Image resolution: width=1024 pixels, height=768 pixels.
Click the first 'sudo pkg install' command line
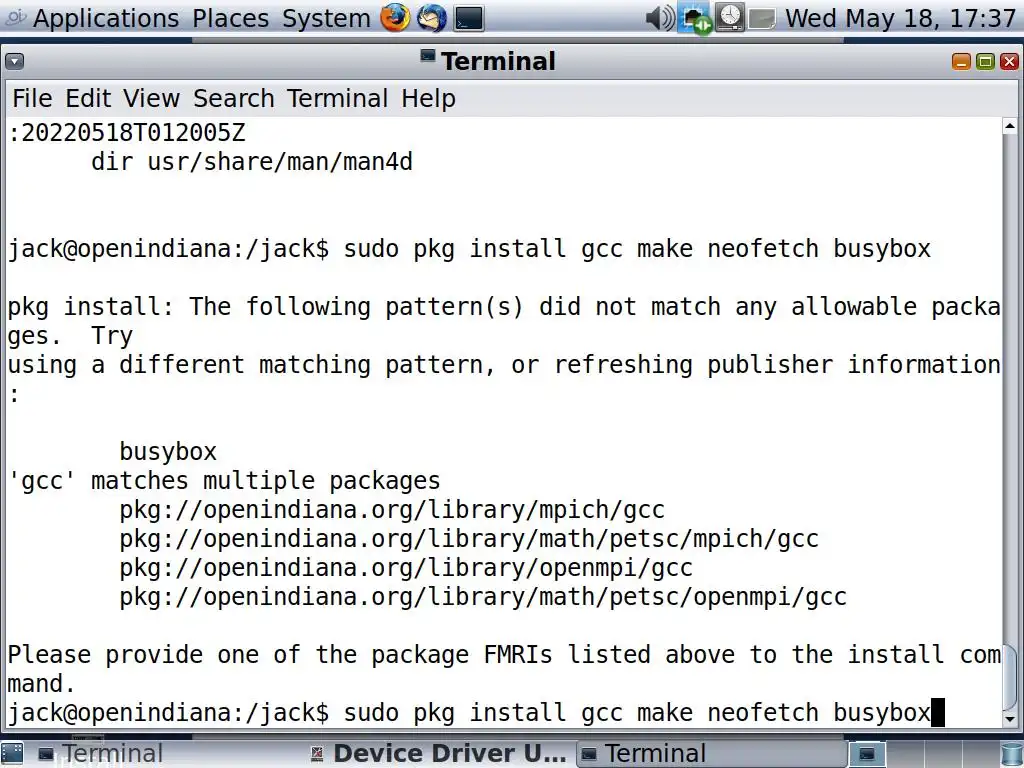point(469,249)
